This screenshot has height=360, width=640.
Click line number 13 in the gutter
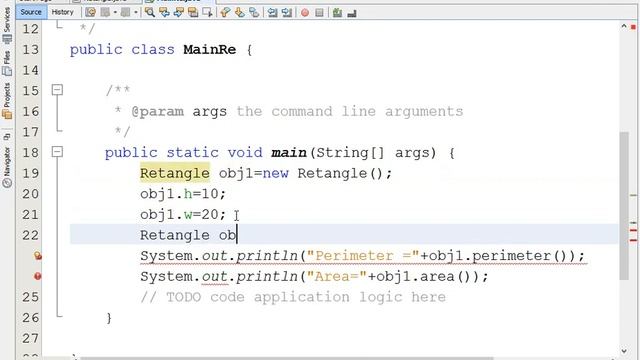[x=30, y=50]
